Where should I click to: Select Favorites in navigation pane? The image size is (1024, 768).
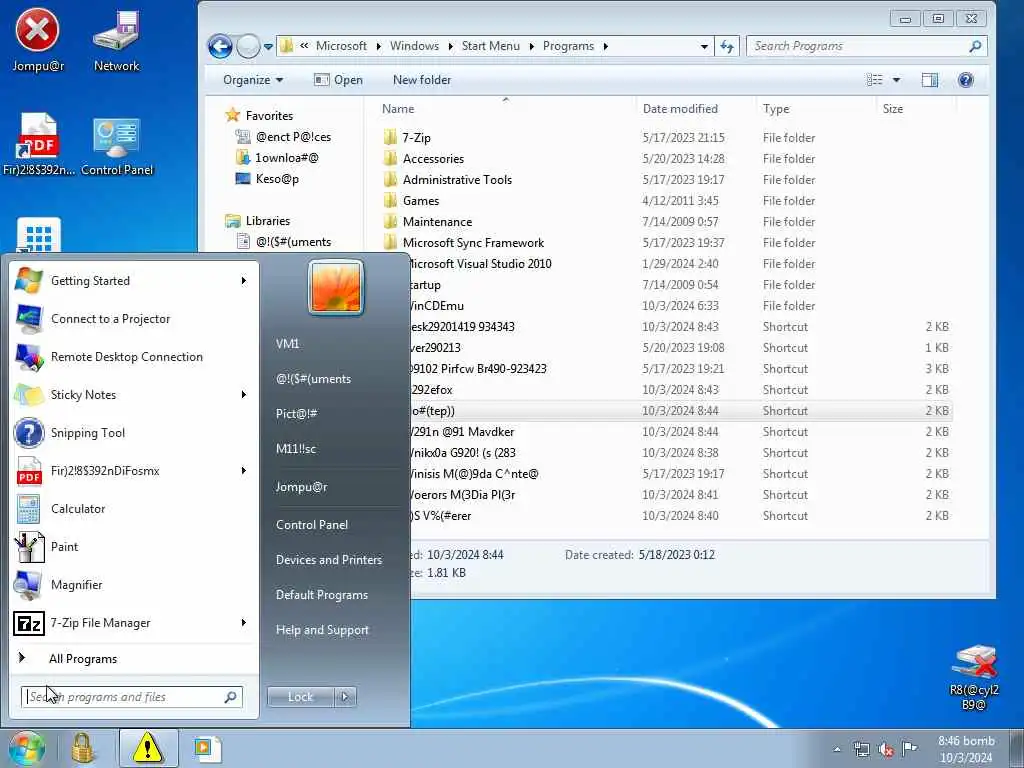[x=269, y=116]
